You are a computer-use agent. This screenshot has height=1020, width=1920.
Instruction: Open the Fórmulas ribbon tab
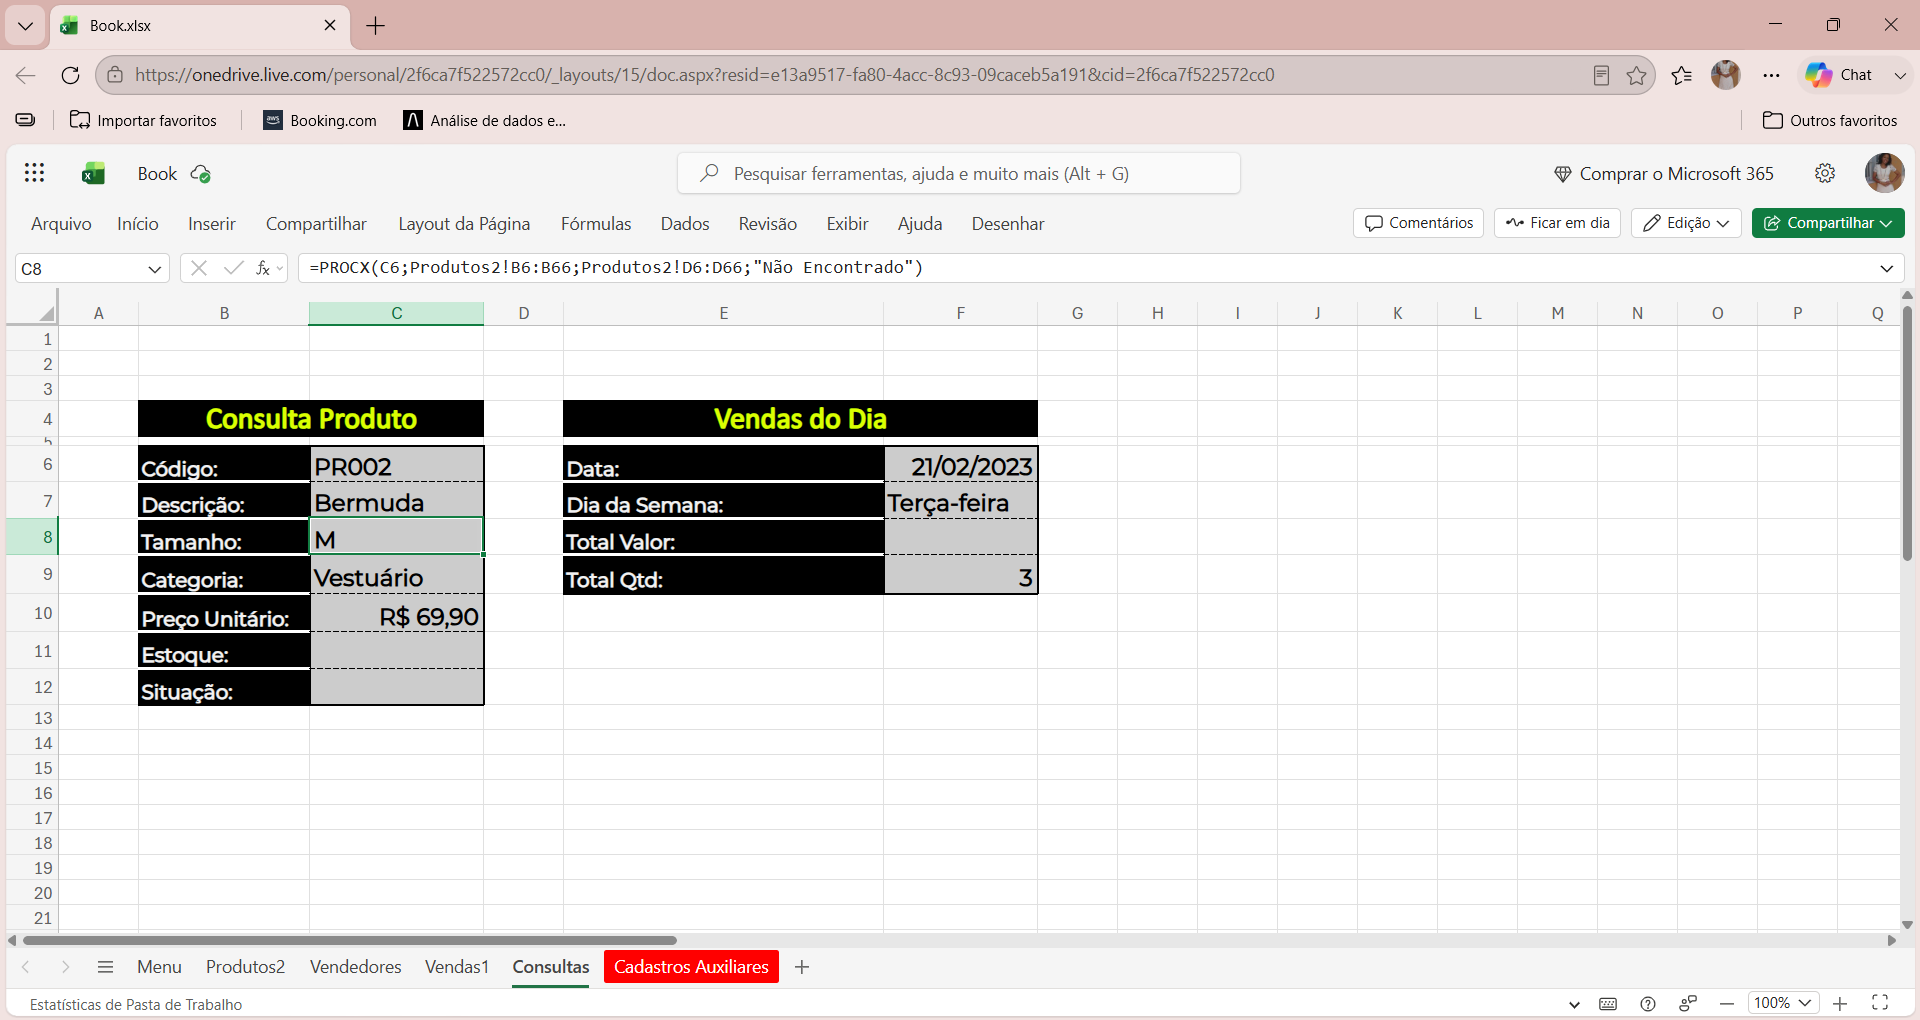[596, 224]
